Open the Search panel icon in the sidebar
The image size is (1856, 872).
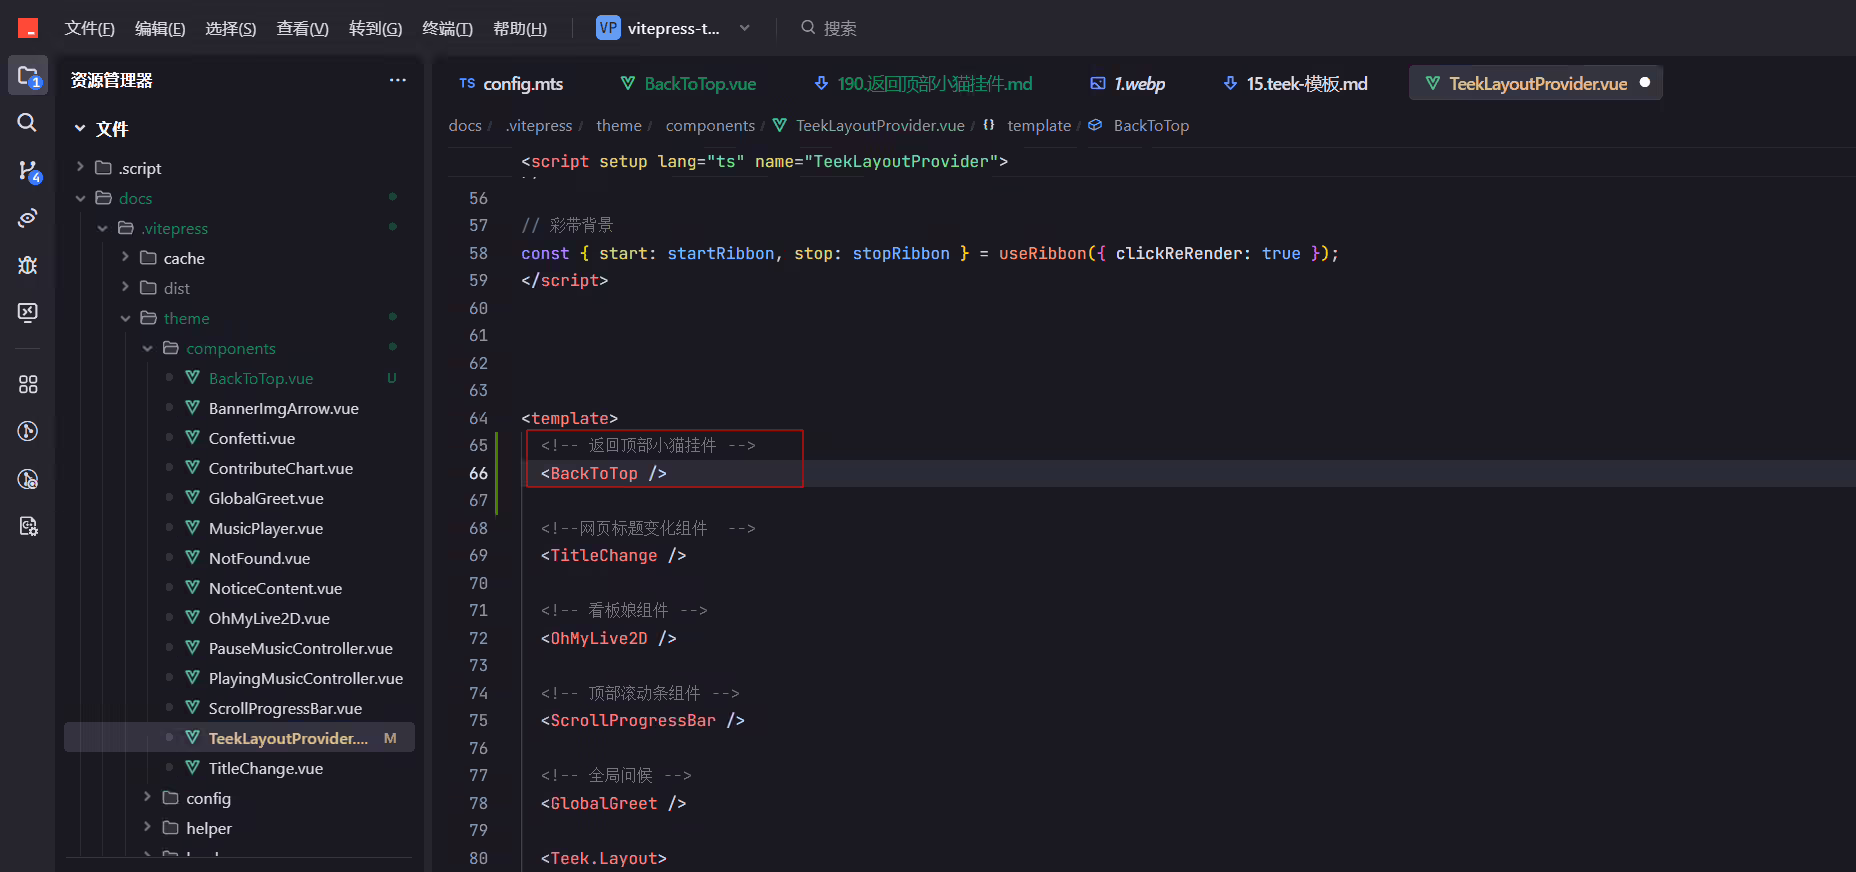pos(27,122)
